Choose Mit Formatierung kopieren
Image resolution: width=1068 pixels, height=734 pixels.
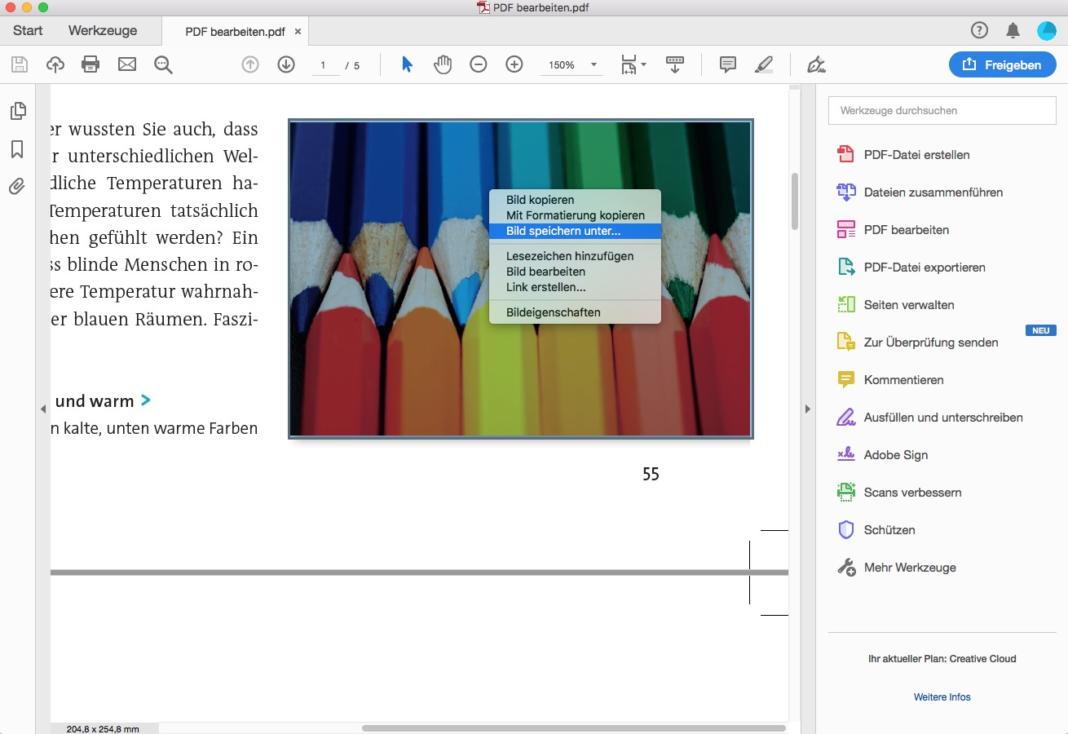575,215
